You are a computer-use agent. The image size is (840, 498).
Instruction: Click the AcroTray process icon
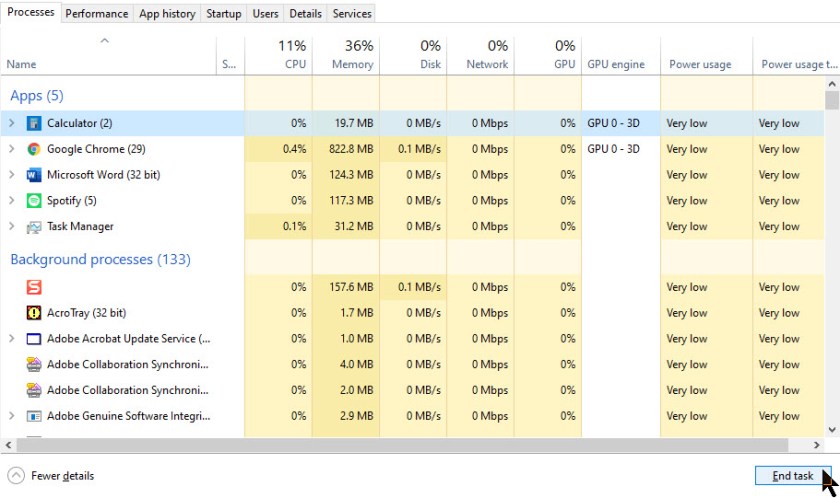pyautogui.click(x=34, y=313)
